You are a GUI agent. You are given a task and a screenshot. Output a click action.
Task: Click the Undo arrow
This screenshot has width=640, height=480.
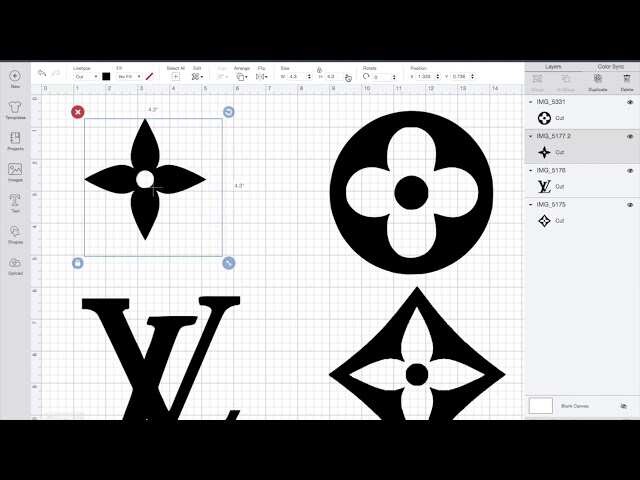click(42, 73)
